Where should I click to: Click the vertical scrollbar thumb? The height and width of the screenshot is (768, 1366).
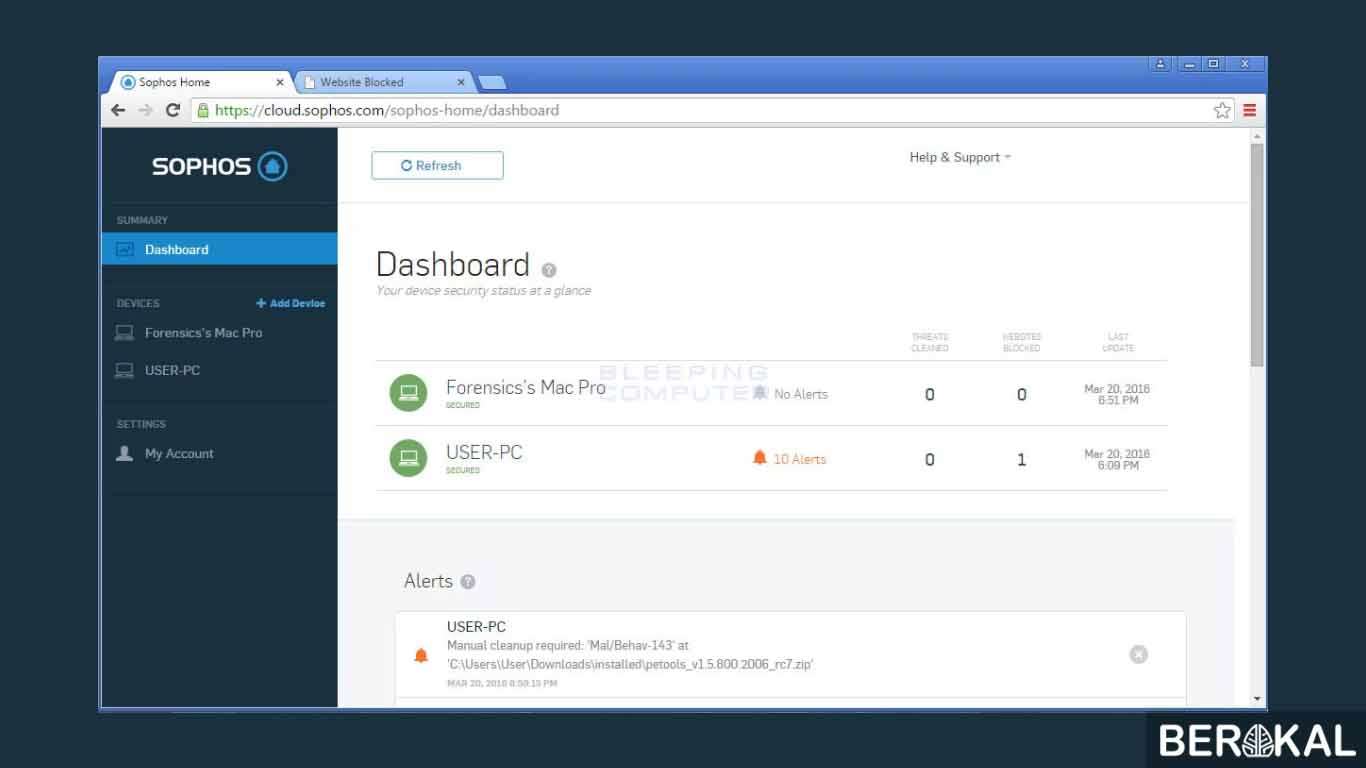pyautogui.click(x=1257, y=255)
